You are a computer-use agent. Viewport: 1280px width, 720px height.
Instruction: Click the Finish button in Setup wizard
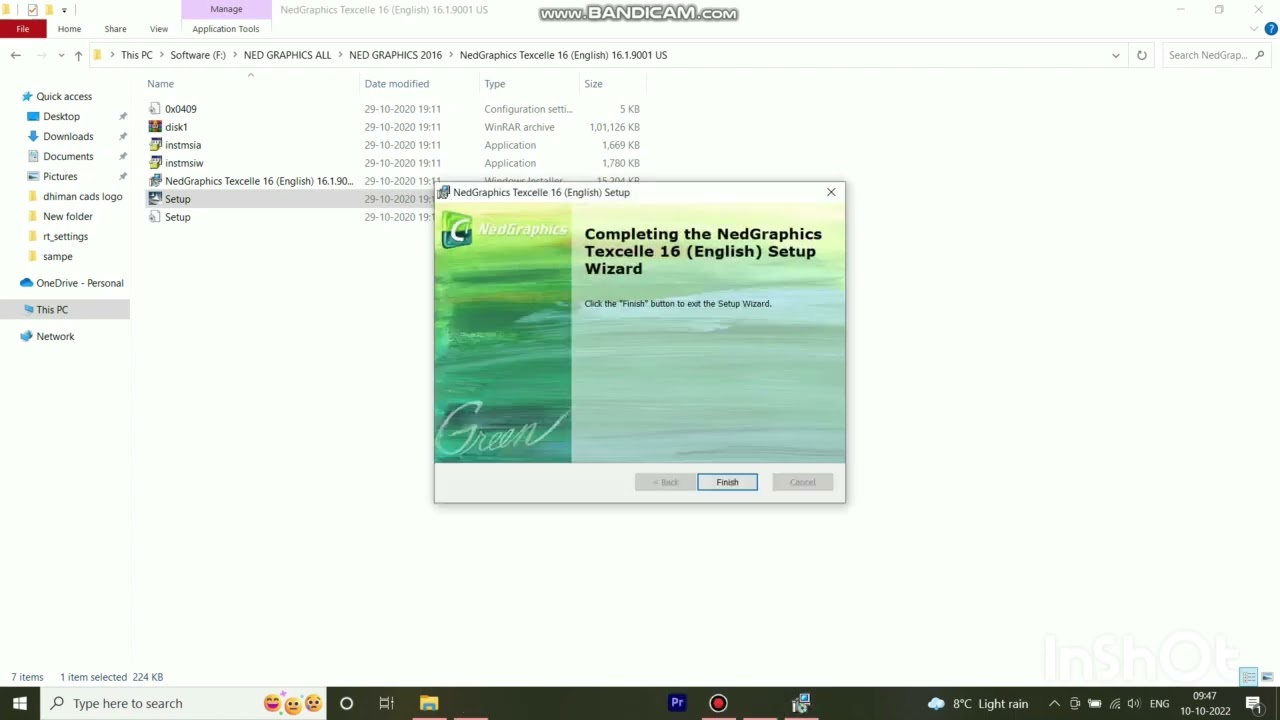click(727, 482)
